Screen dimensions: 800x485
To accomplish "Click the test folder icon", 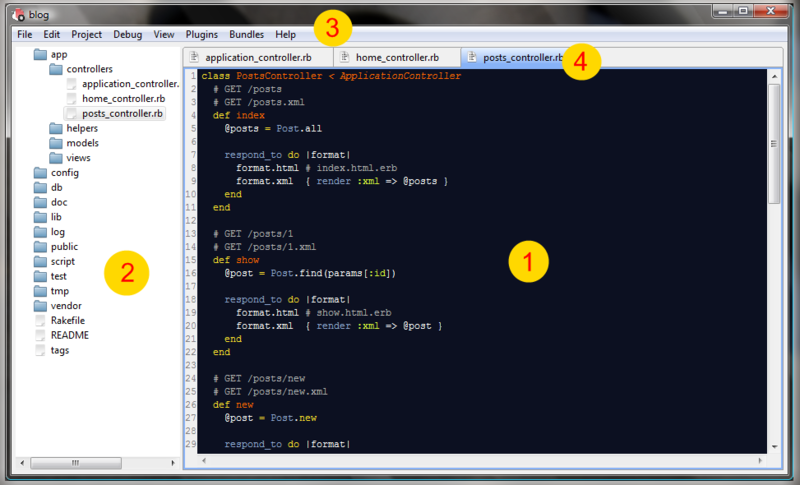I will click(40, 276).
